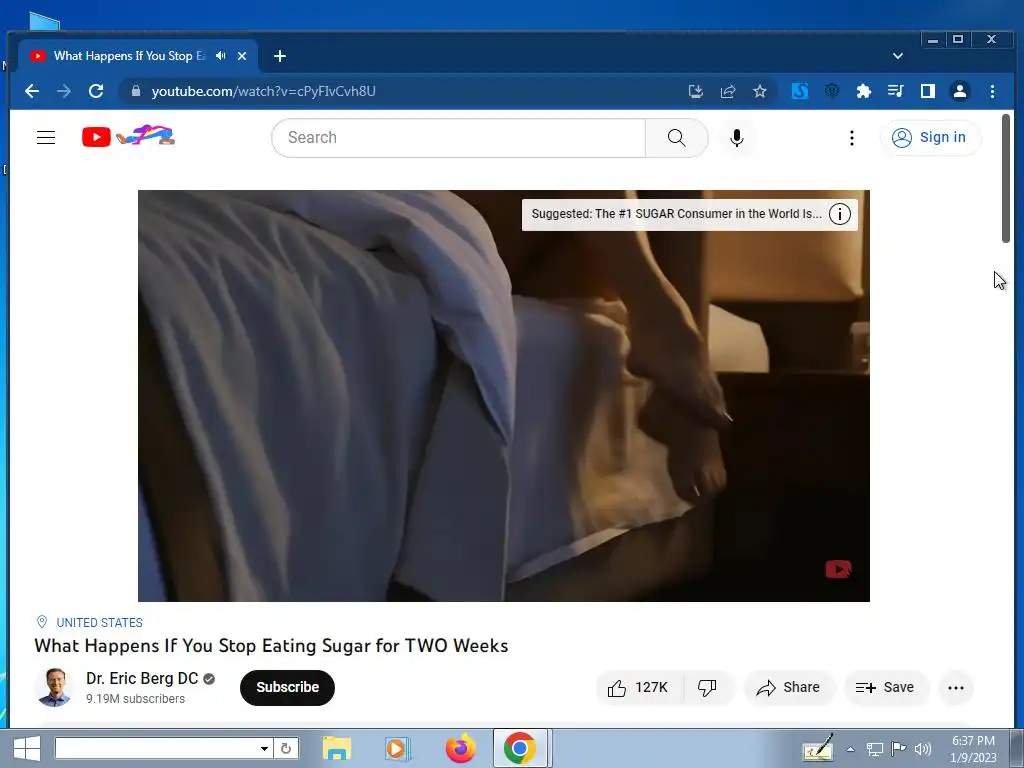Click the search magnifier button
Viewport: 1024px width, 768px height.
[677, 138]
